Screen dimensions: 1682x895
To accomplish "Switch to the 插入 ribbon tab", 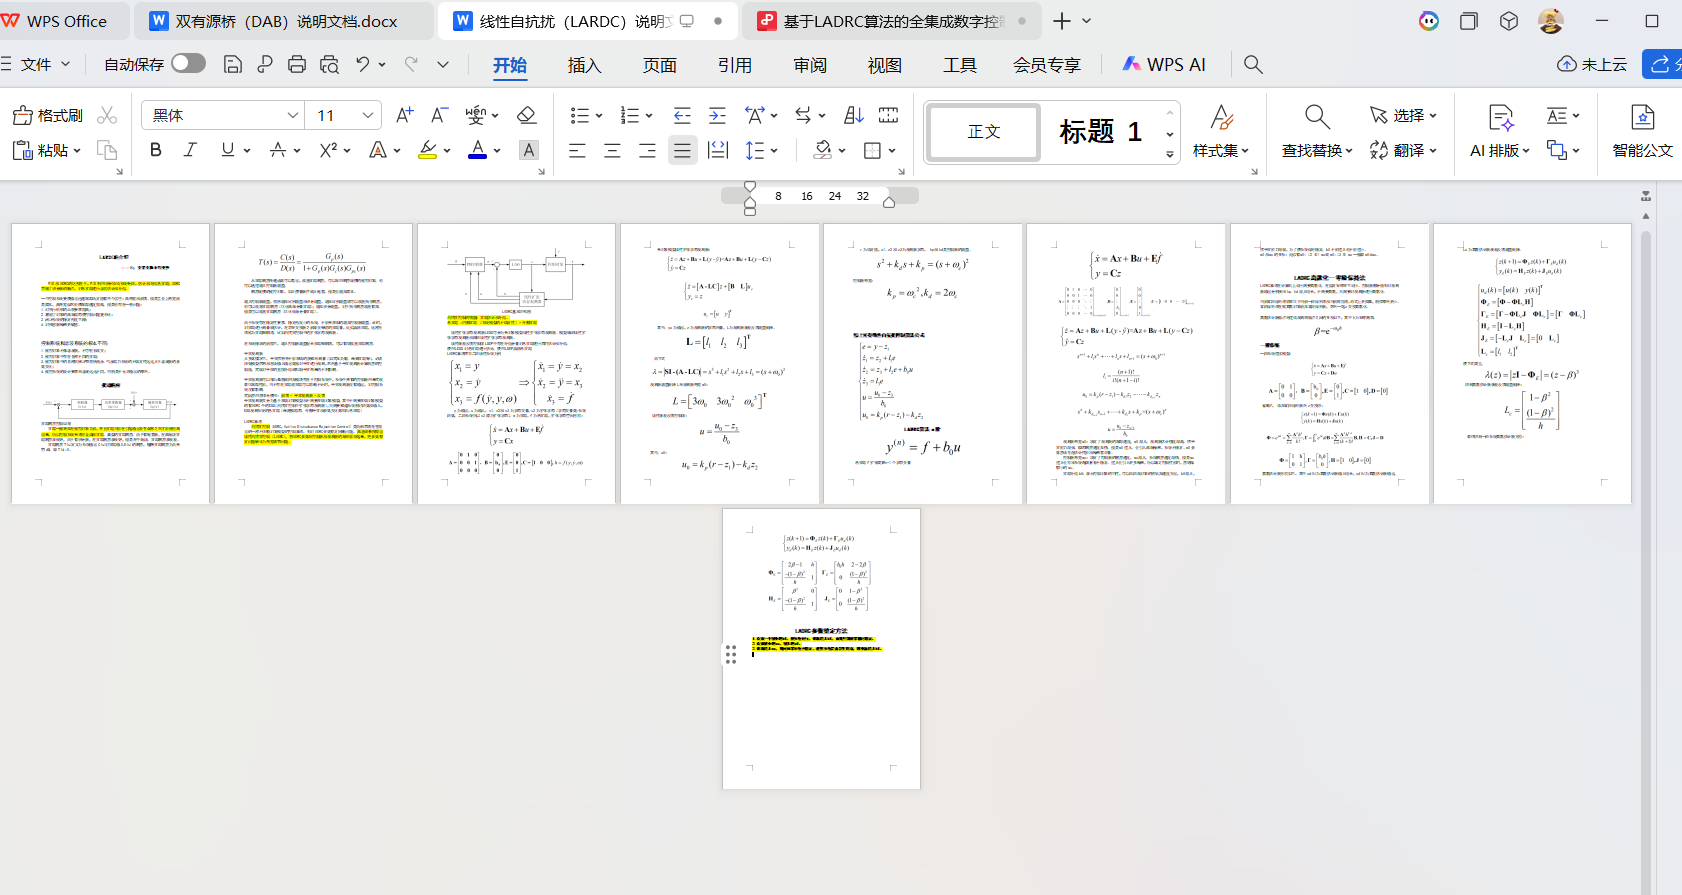I will coord(584,65).
